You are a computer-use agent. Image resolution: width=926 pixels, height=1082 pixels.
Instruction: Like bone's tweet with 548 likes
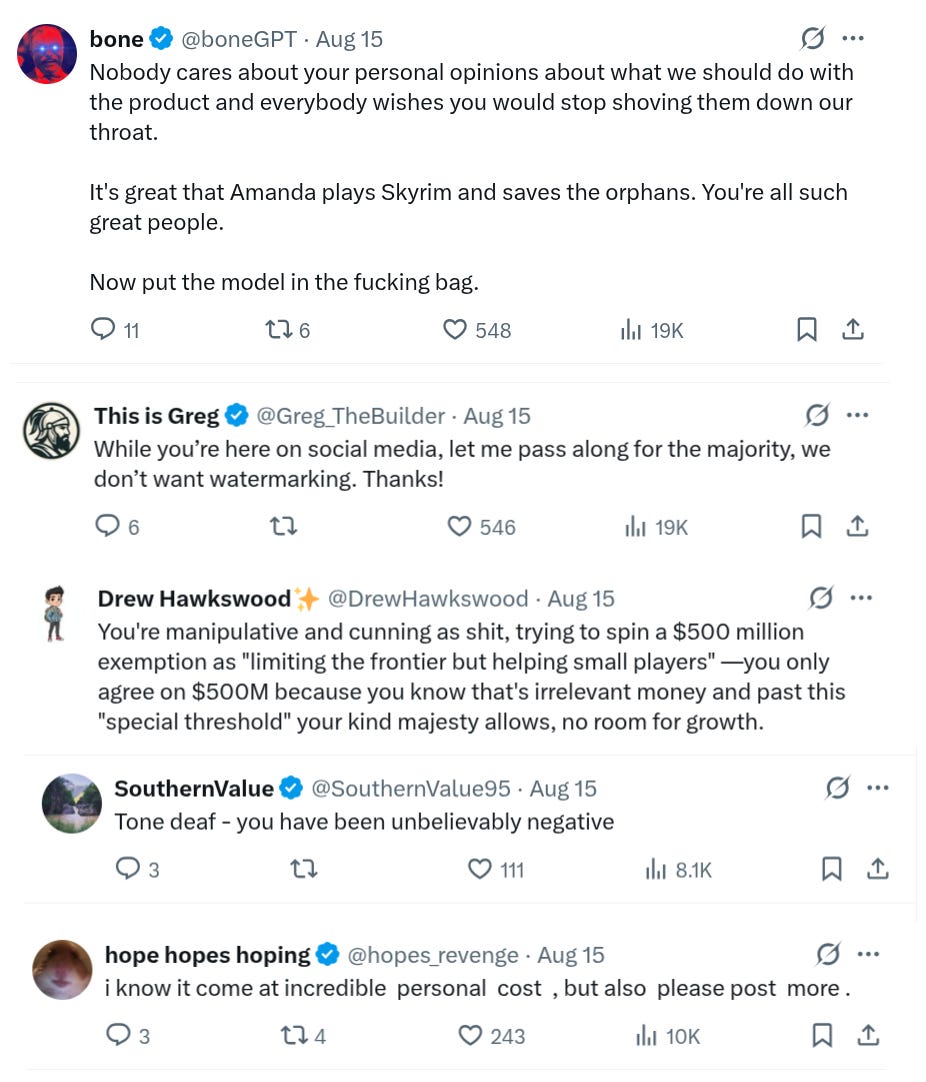[x=477, y=330]
